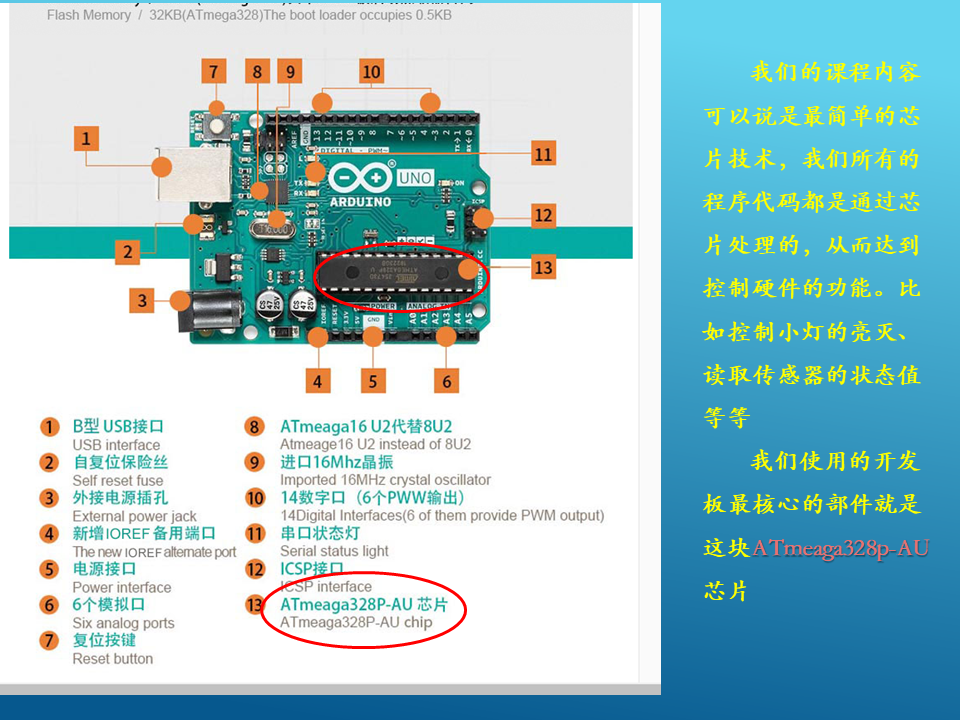Click legend circle 8 beside ATmega16 U2 text

(x=255, y=427)
